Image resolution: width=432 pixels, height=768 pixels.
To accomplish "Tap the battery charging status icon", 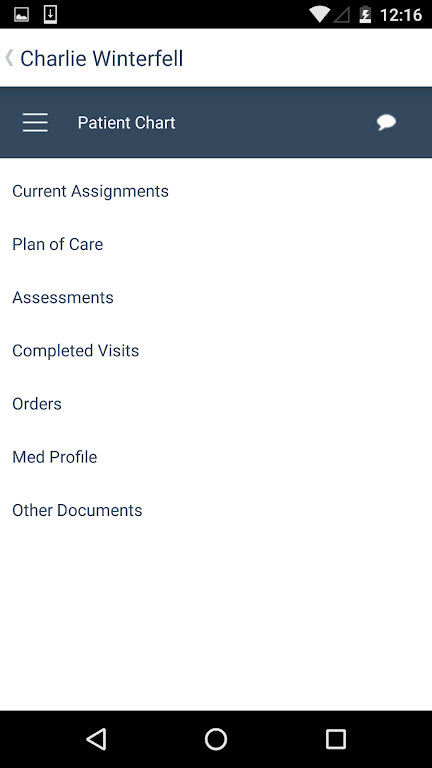I will [x=365, y=15].
